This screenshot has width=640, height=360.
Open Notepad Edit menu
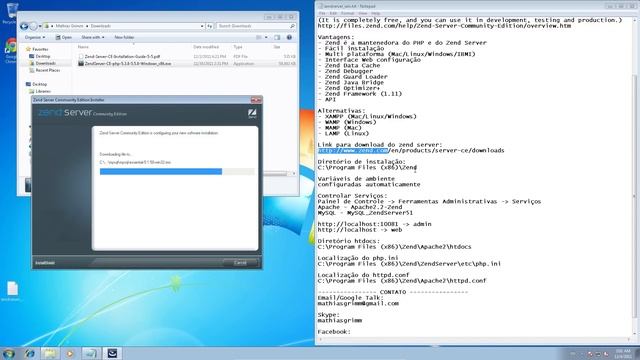[x=333, y=13]
